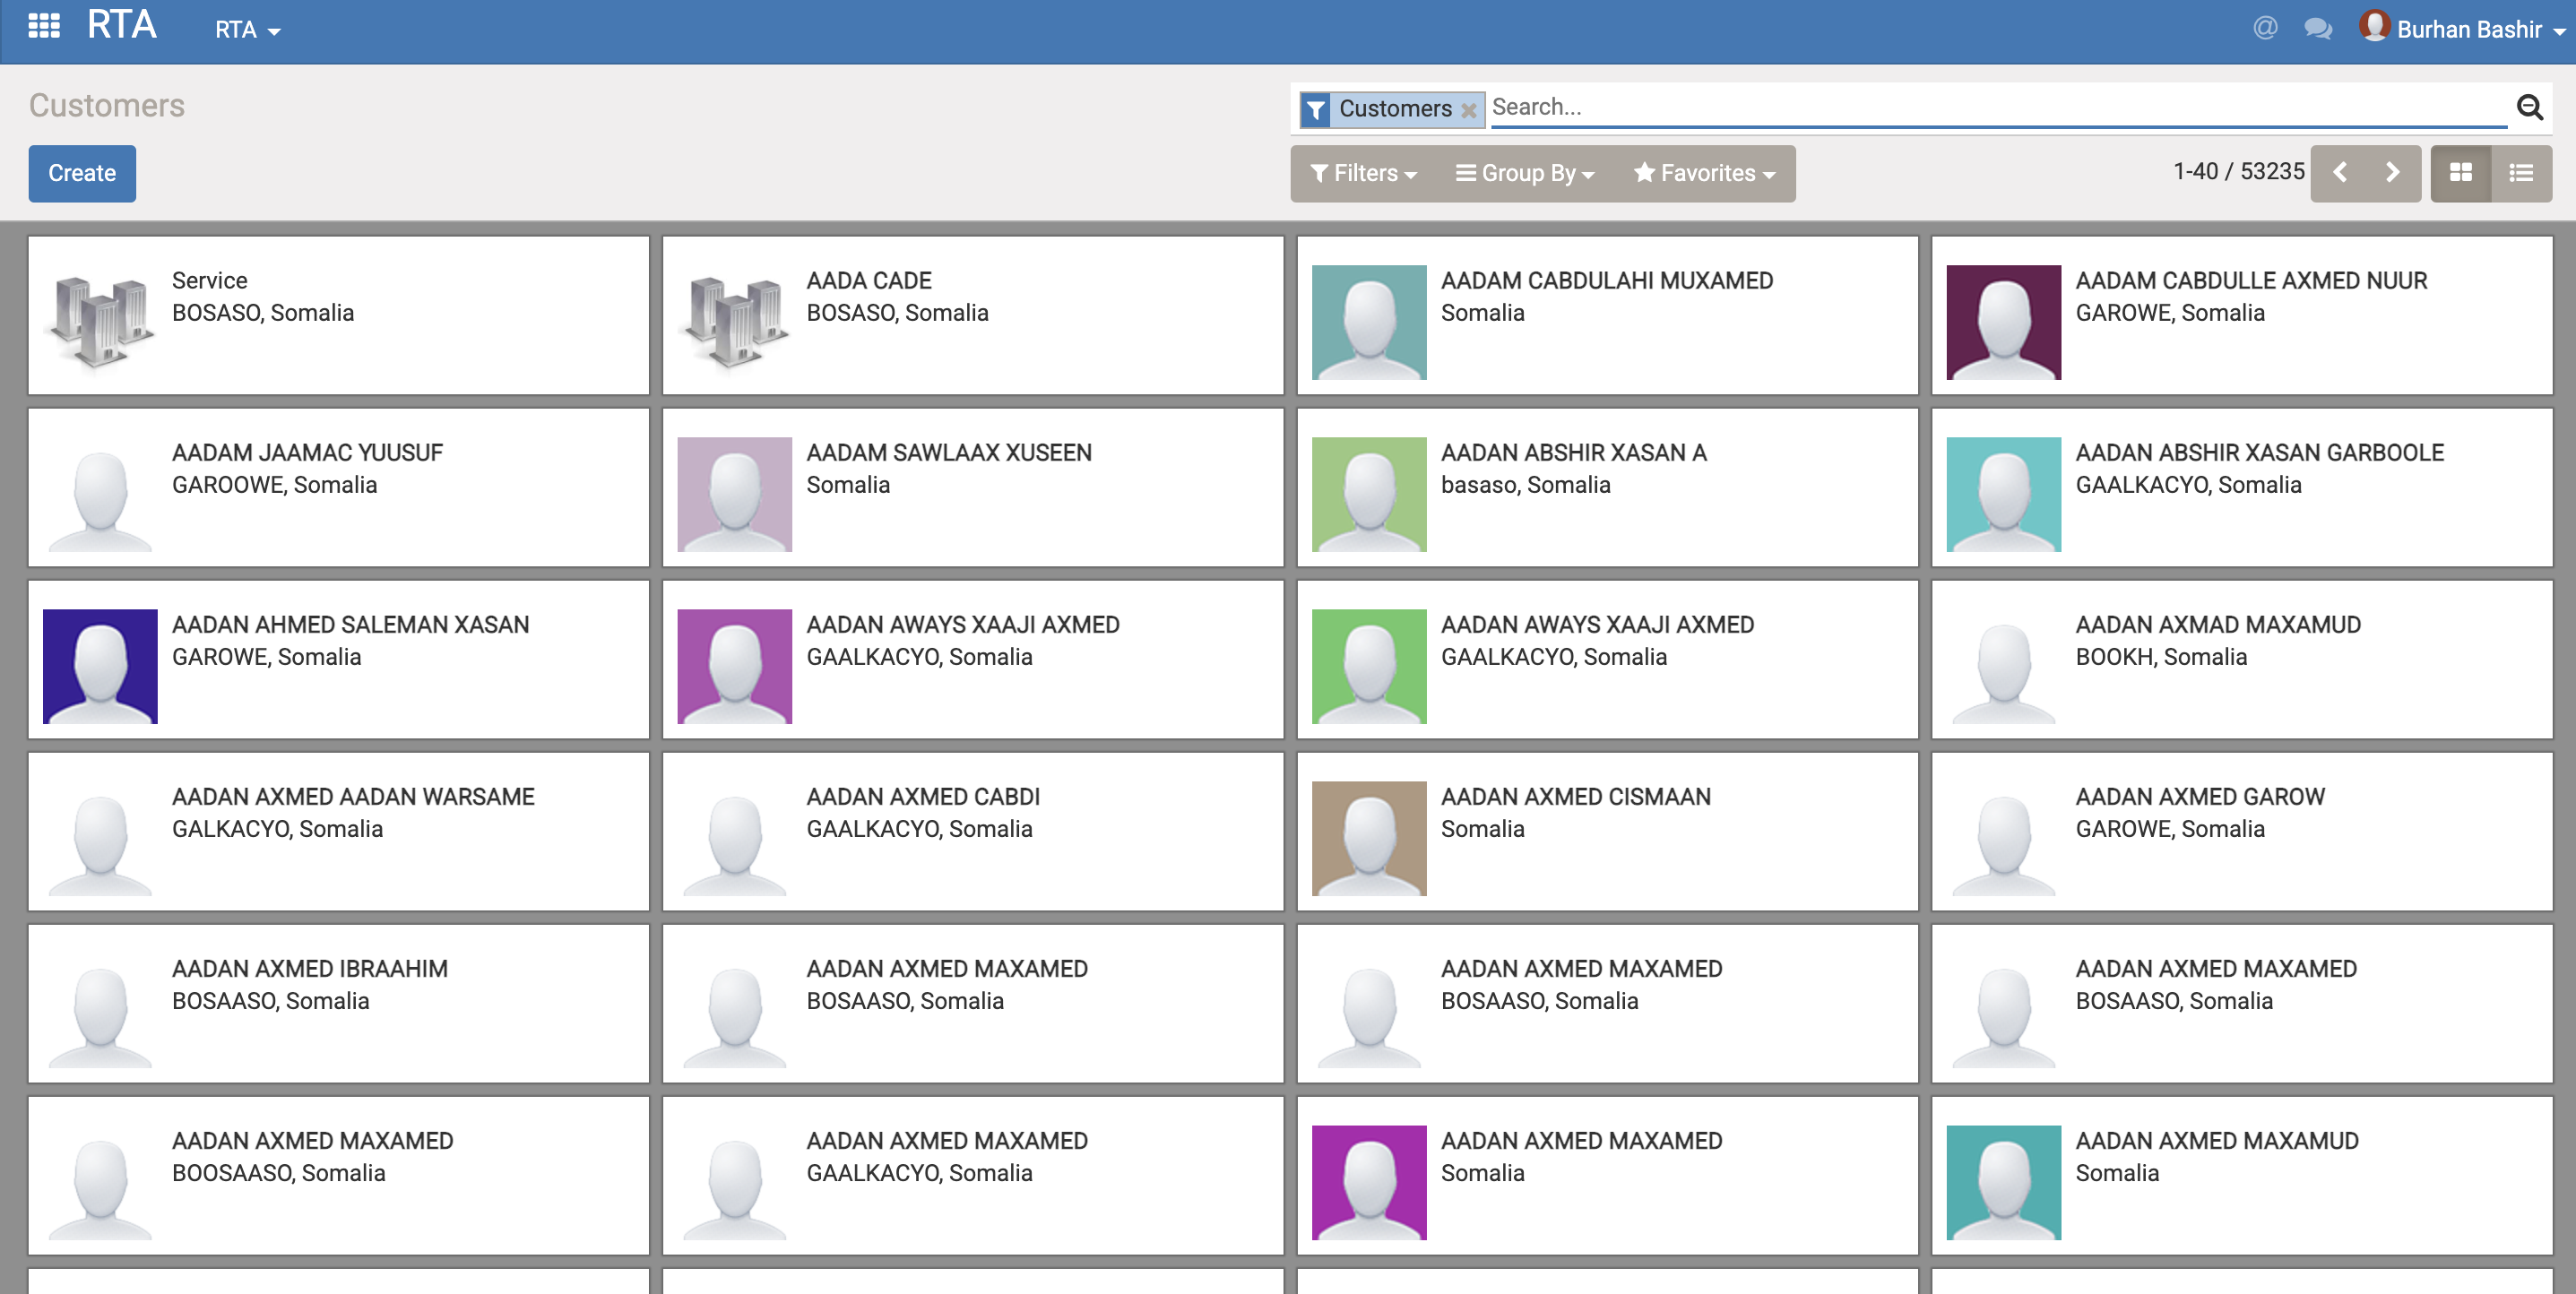Open AADAM JAAMAC YUUSUF avatar
Screen dimensions: 2576x1294
coord(100,493)
